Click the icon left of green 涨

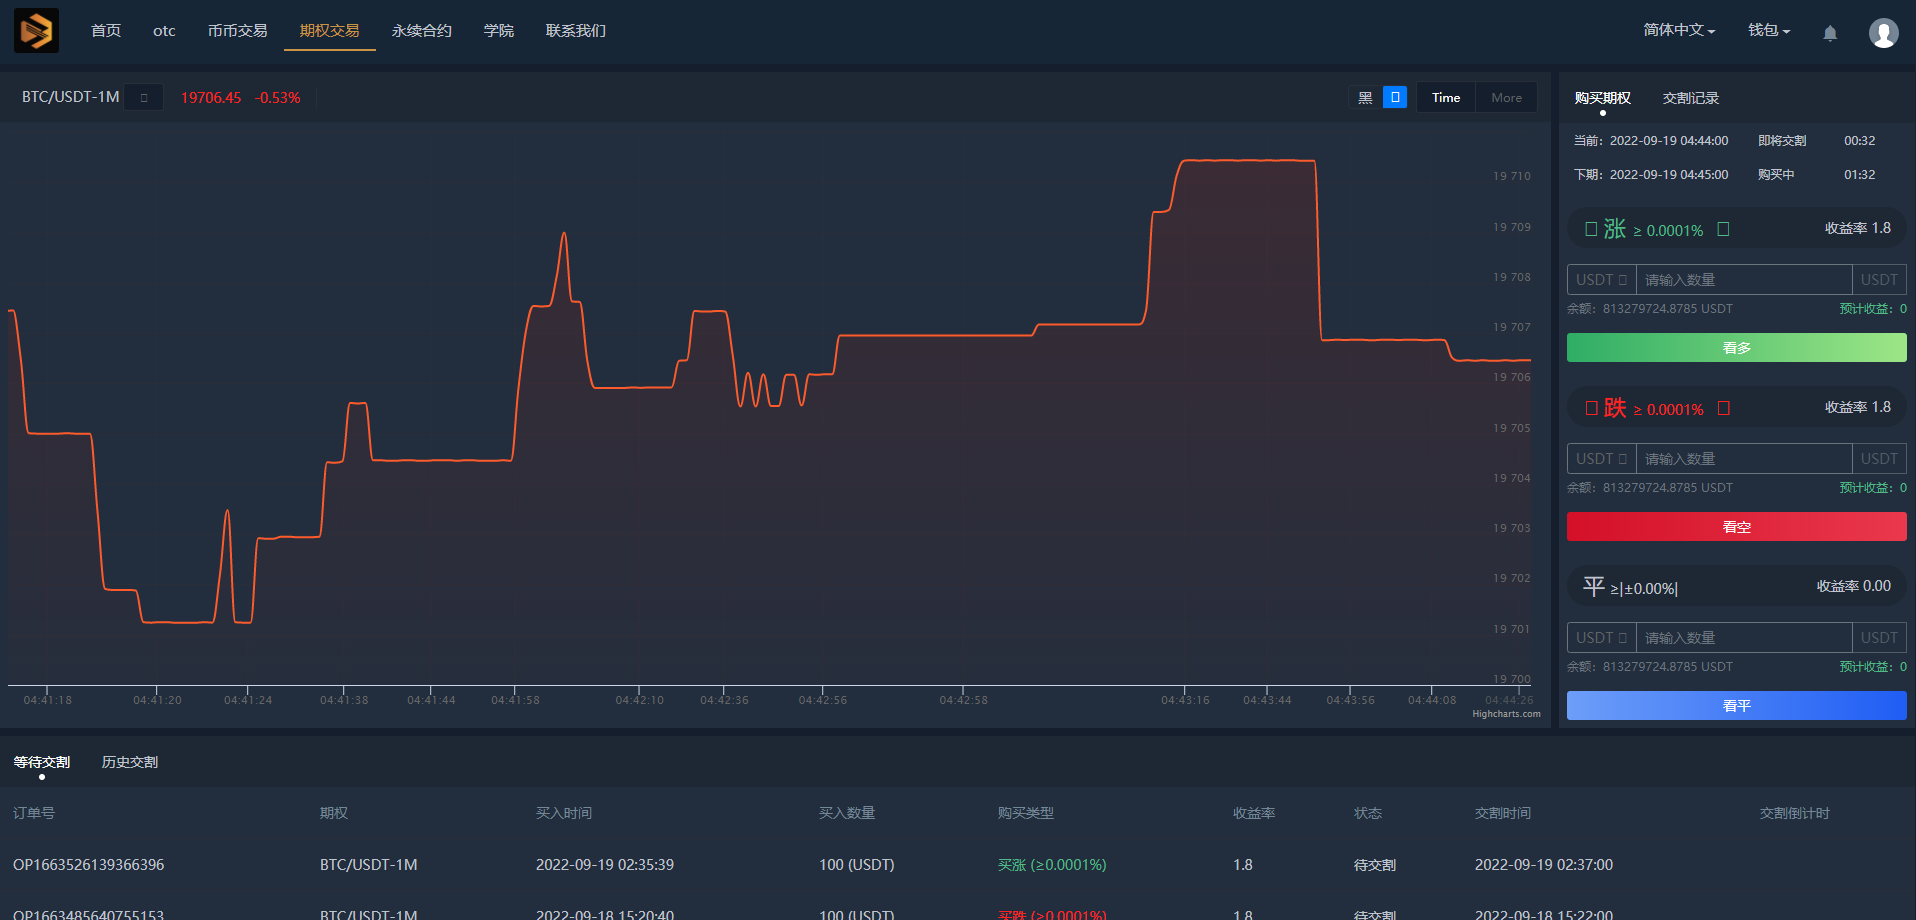coord(1591,230)
